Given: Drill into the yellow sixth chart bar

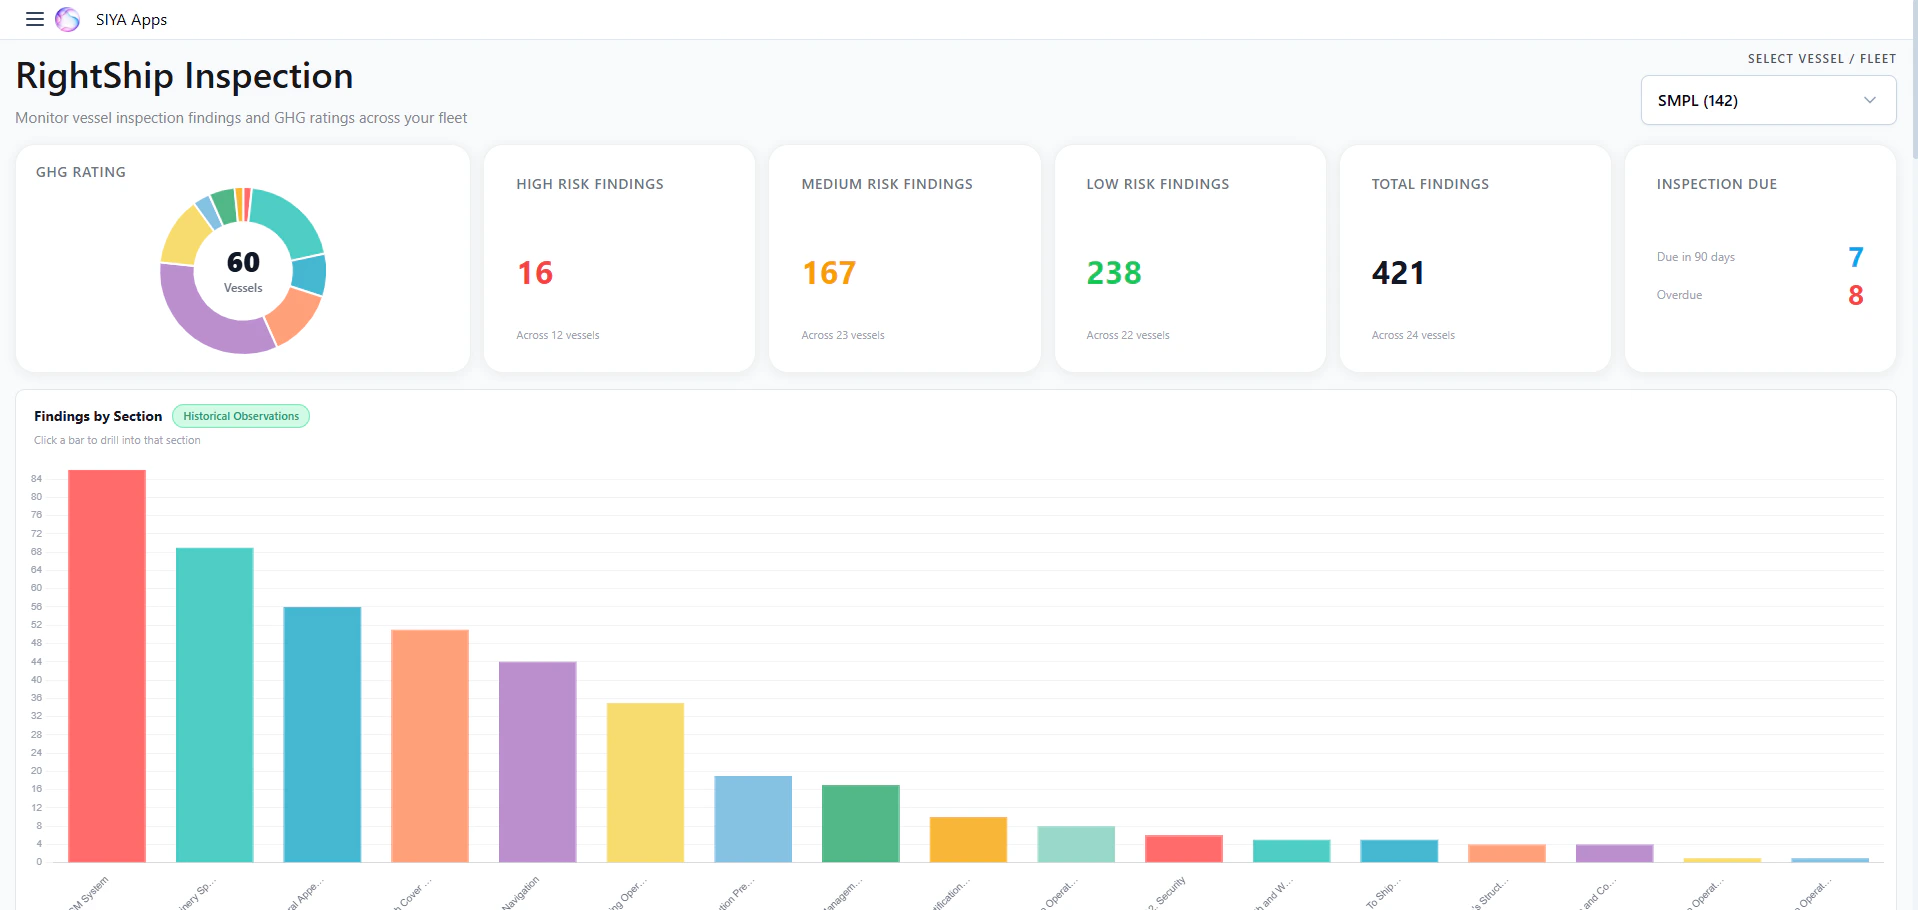Looking at the screenshot, I should point(645,782).
